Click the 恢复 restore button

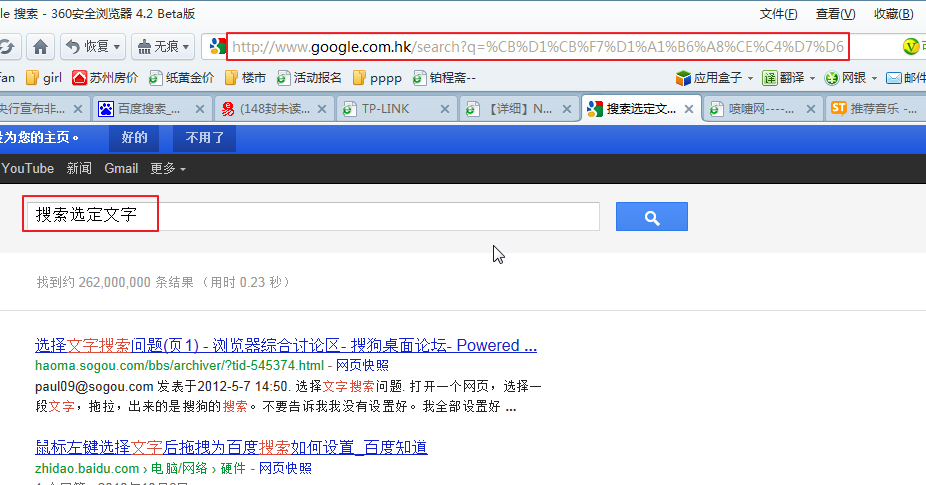click(88, 46)
